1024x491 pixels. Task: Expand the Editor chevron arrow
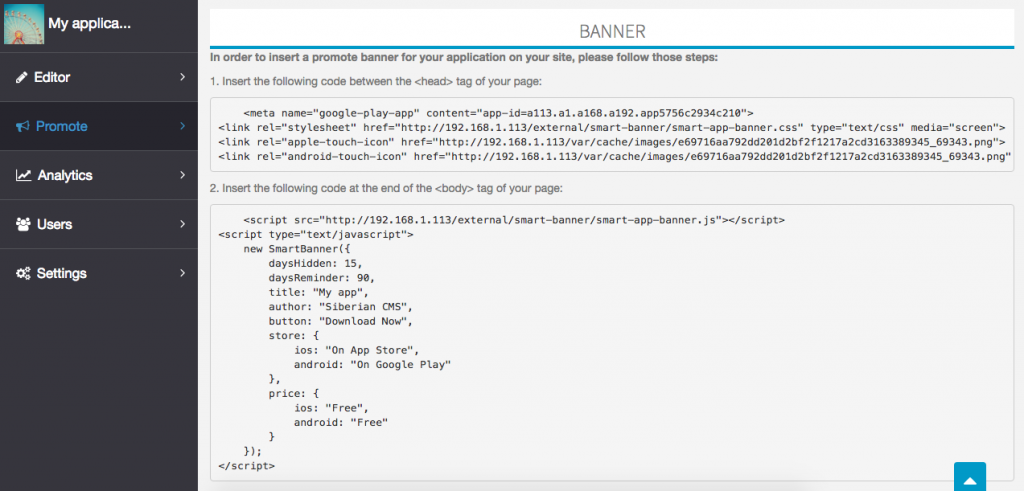tap(182, 77)
